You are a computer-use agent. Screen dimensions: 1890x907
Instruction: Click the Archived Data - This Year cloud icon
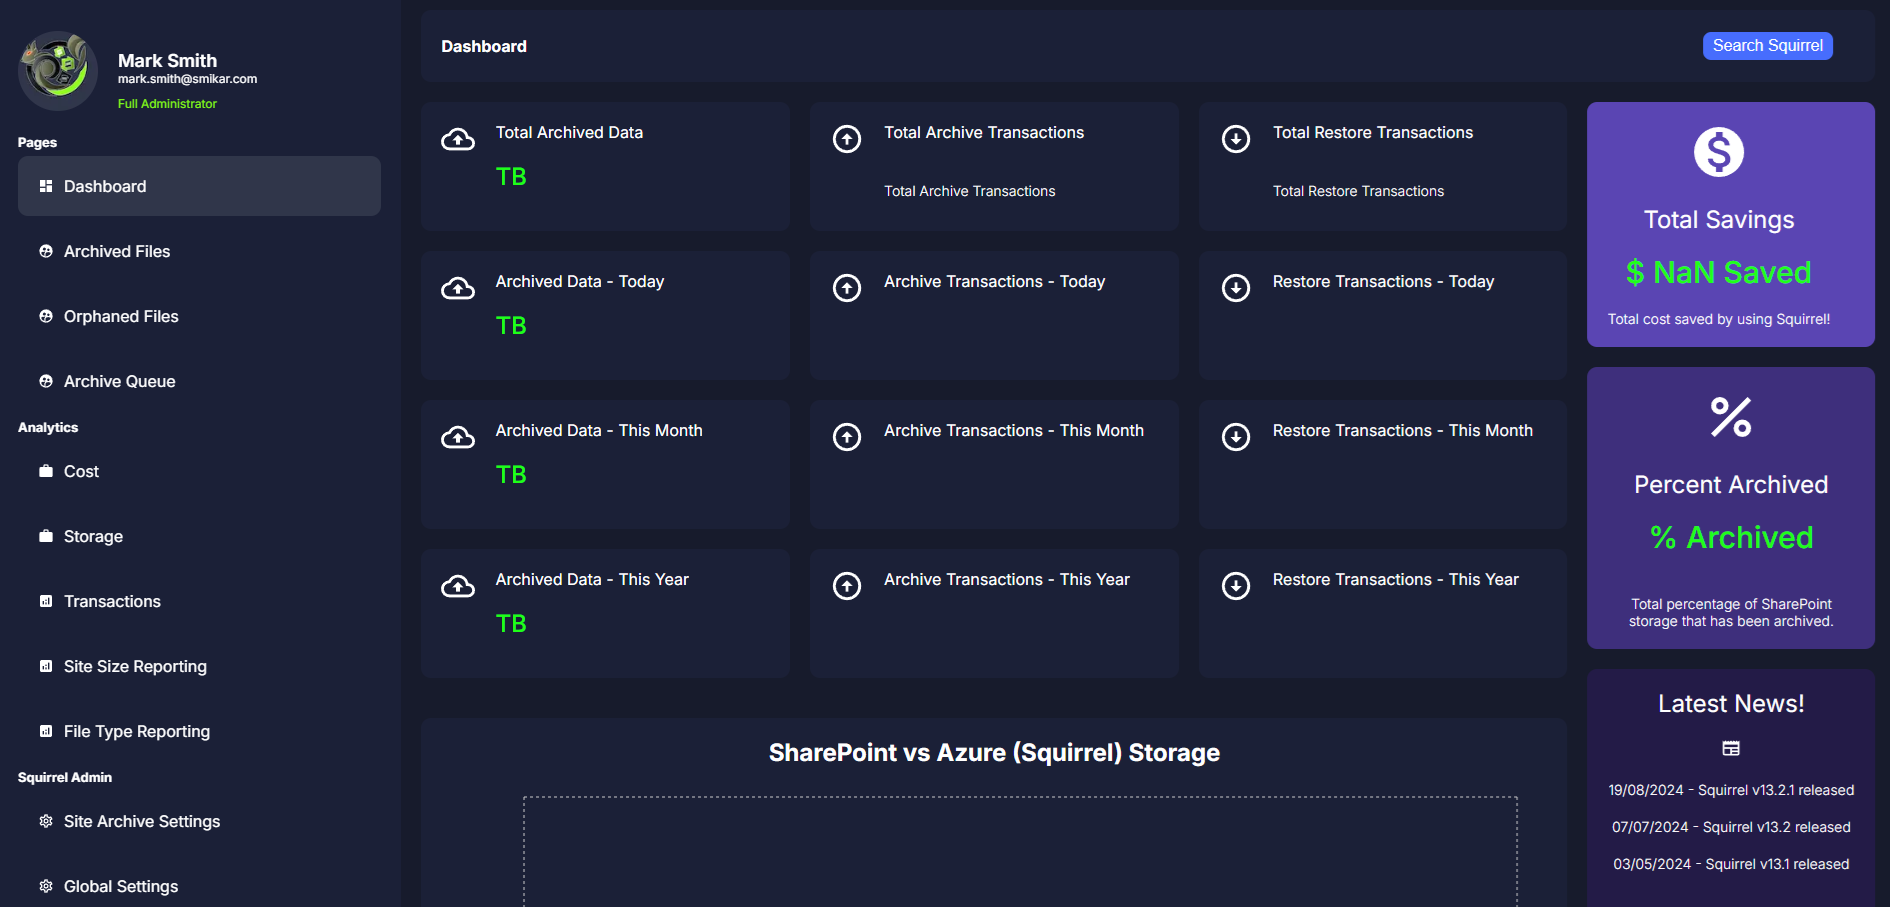pyautogui.click(x=458, y=586)
